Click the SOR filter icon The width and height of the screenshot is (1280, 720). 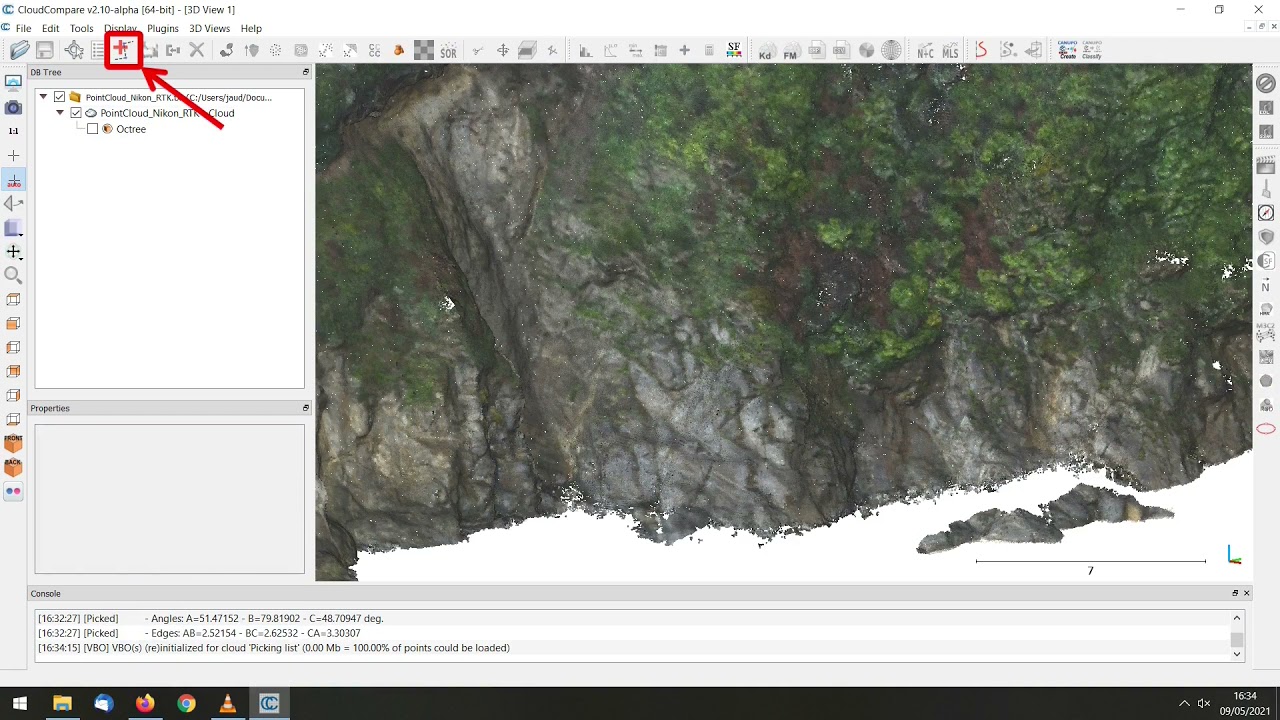(x=448, y=50)
